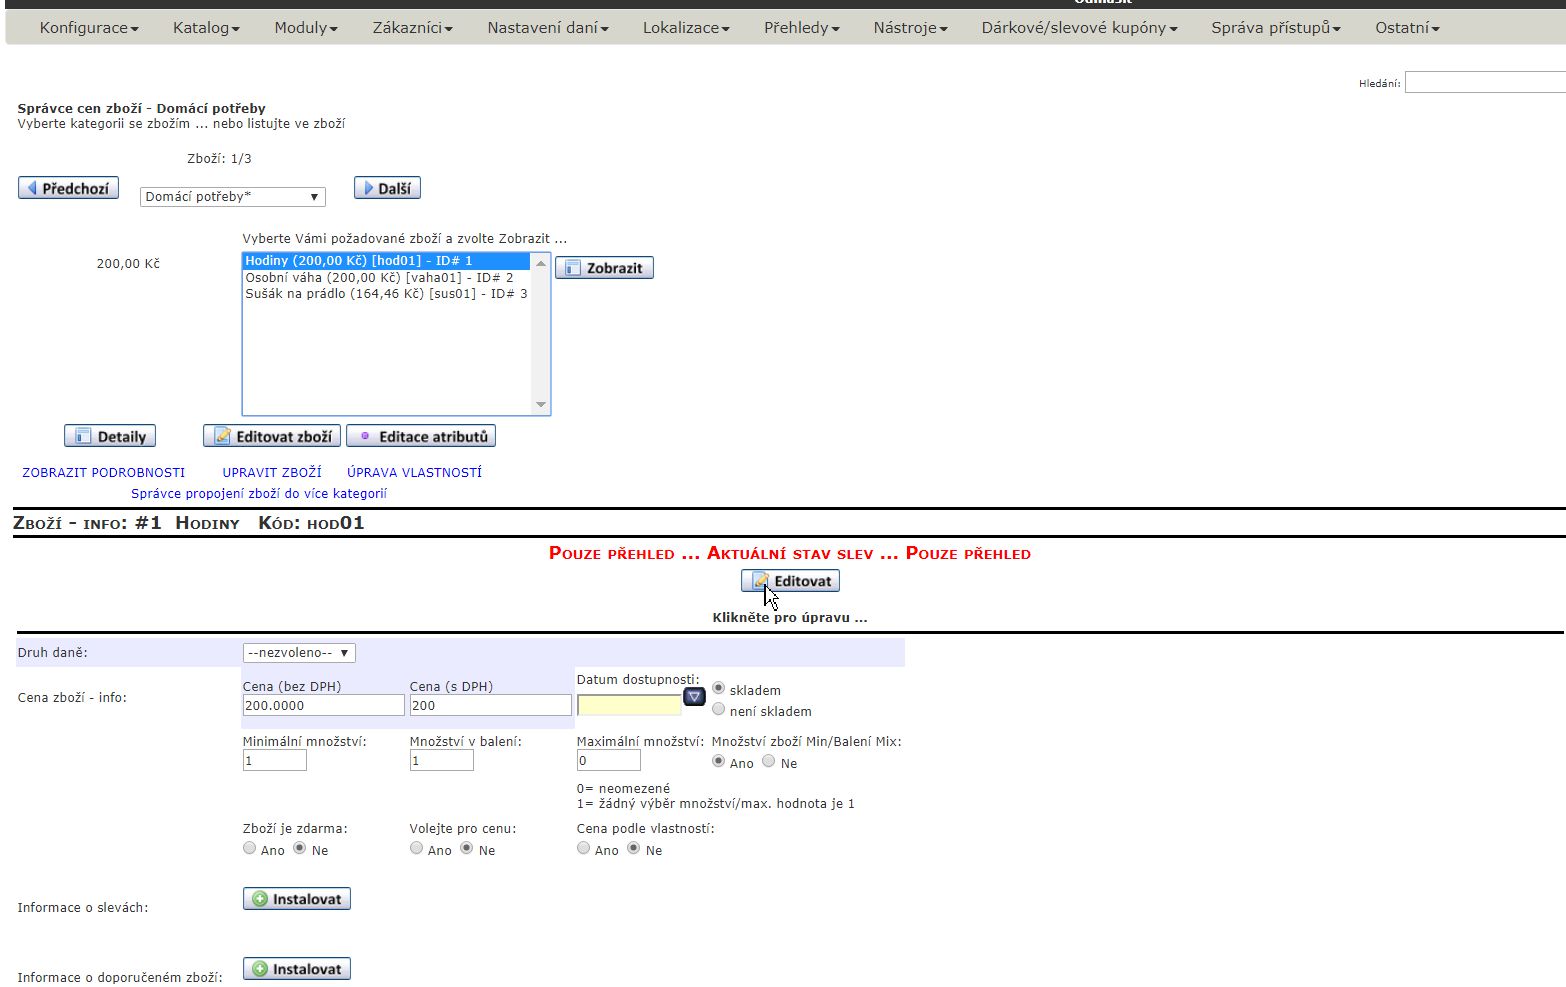1566x987 pixels.
Task: Click the Editovat zboží pencil button
Action: (x=272, y=437)
